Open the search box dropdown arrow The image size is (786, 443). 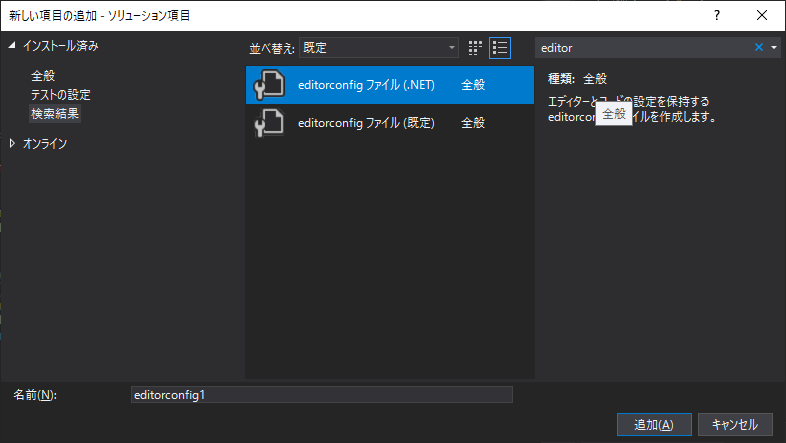click(x=774, y=47)
